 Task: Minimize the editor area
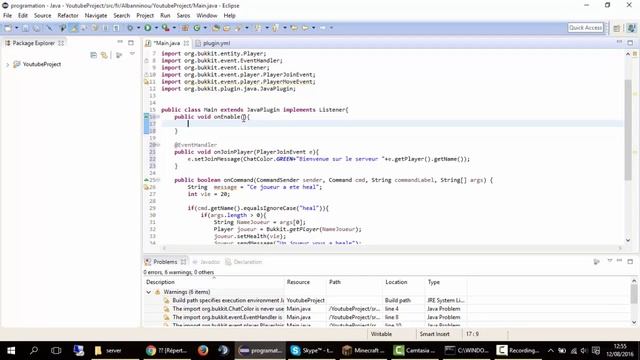click(x=619, y=42)
